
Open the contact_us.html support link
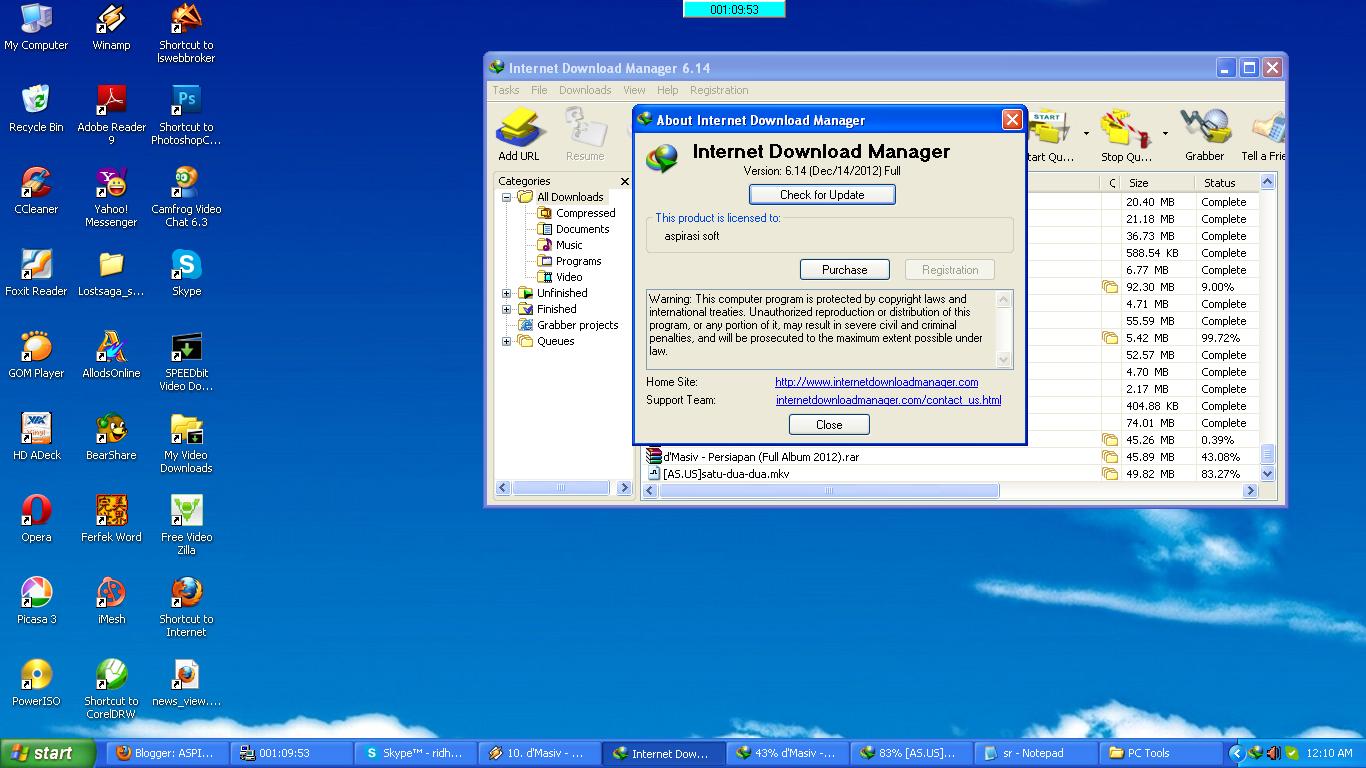point(888,400)
